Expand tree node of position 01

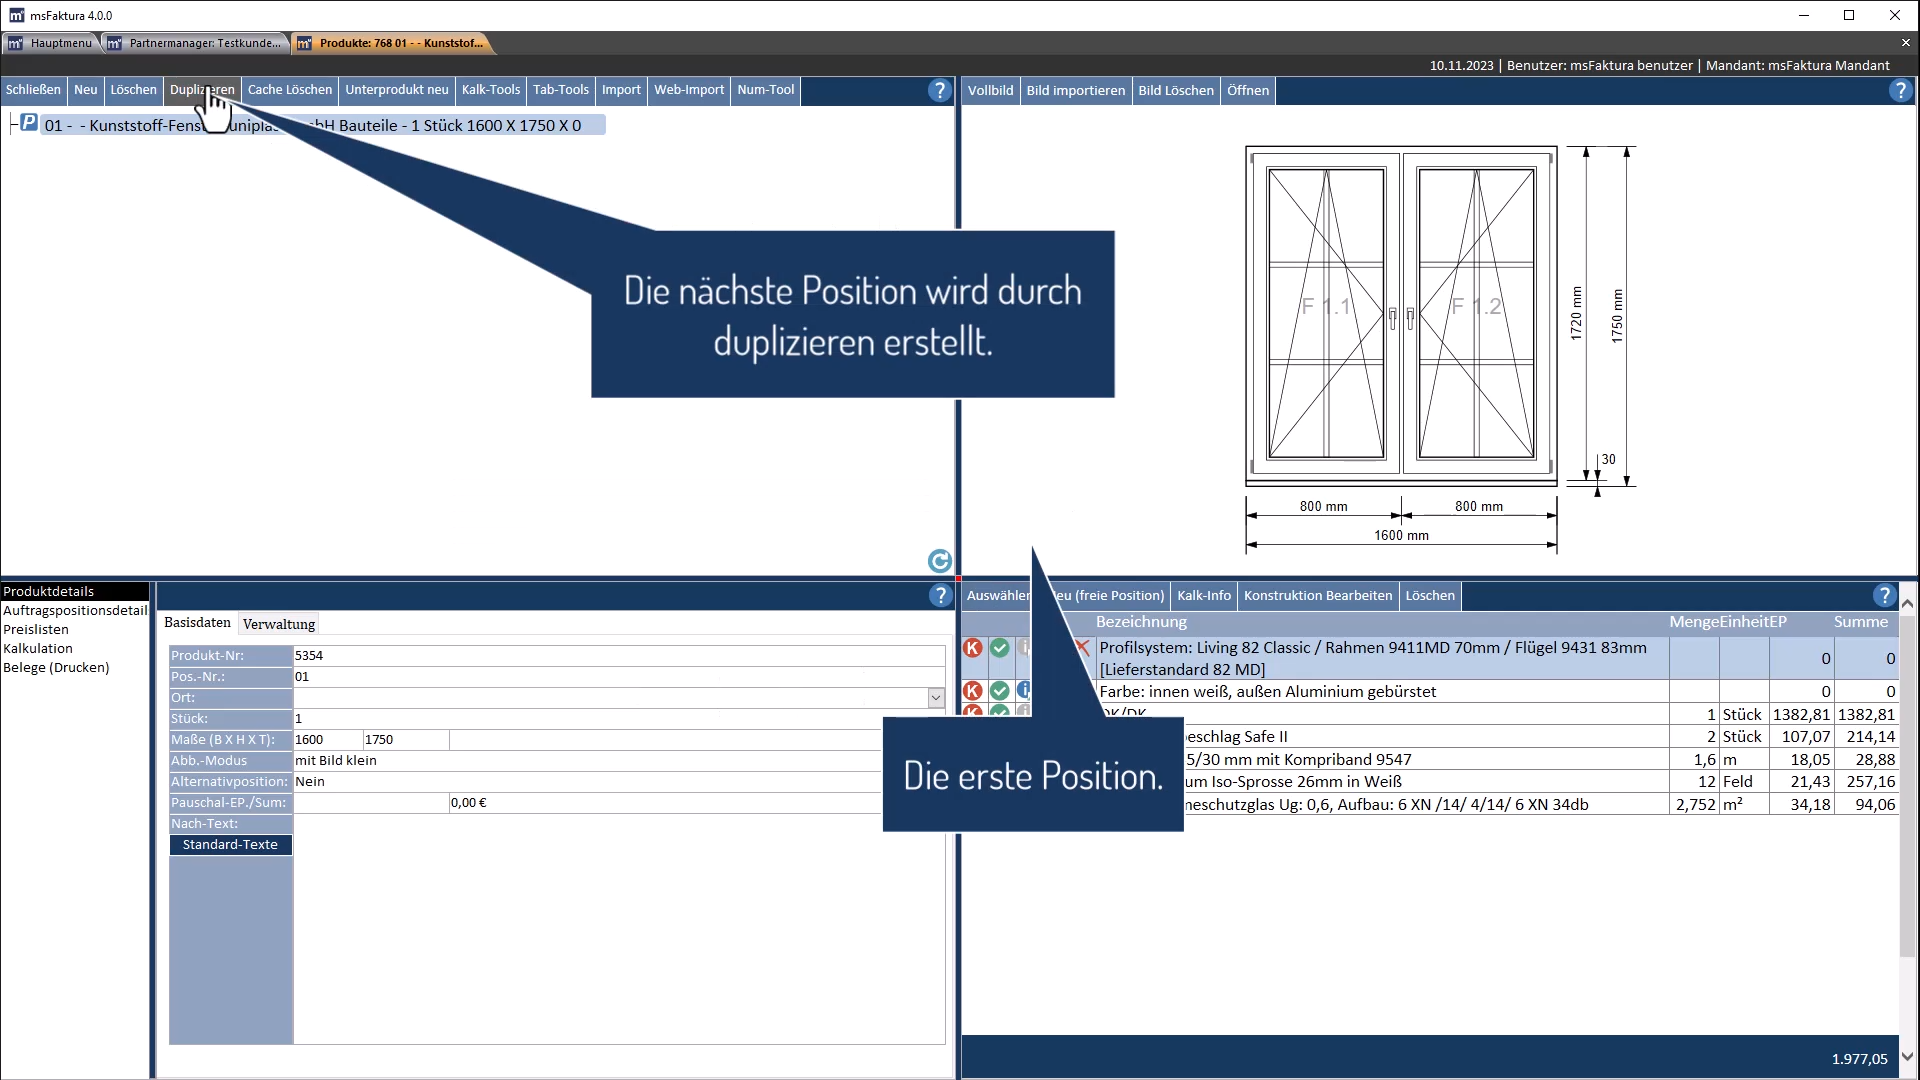(x=12, y=124)
